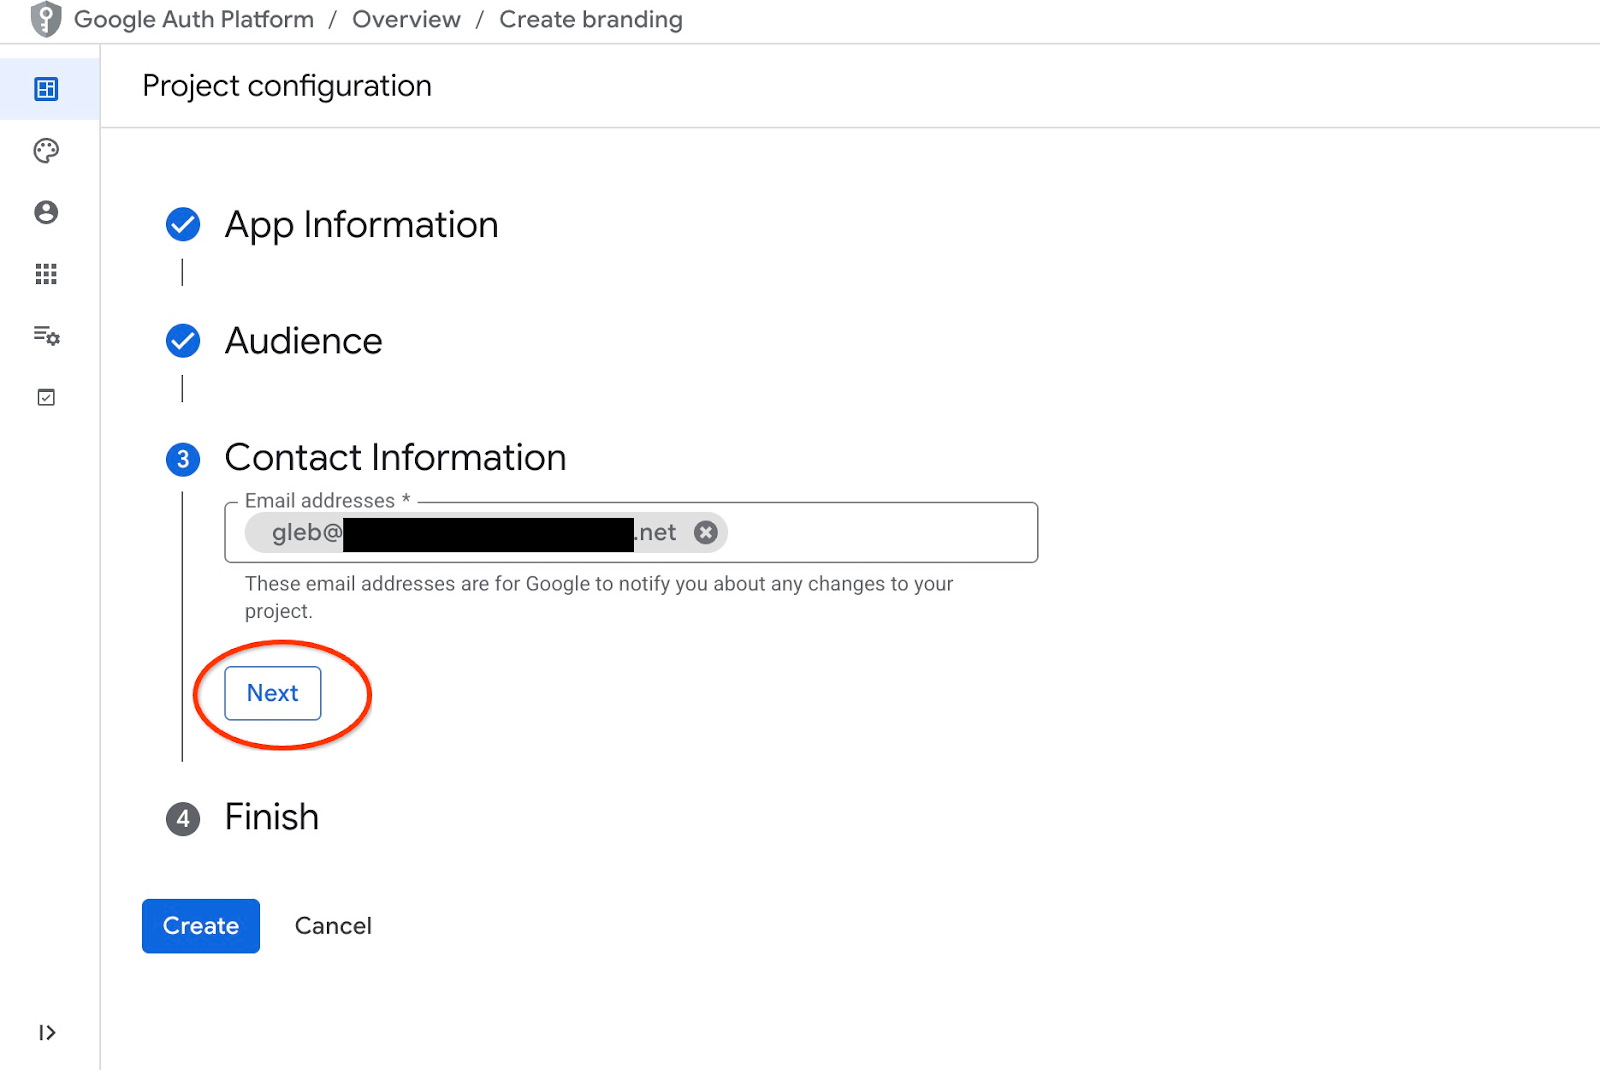Click the Google Auth Platform shield logo
This screenshot has height=1070, width=1600.
46,19
